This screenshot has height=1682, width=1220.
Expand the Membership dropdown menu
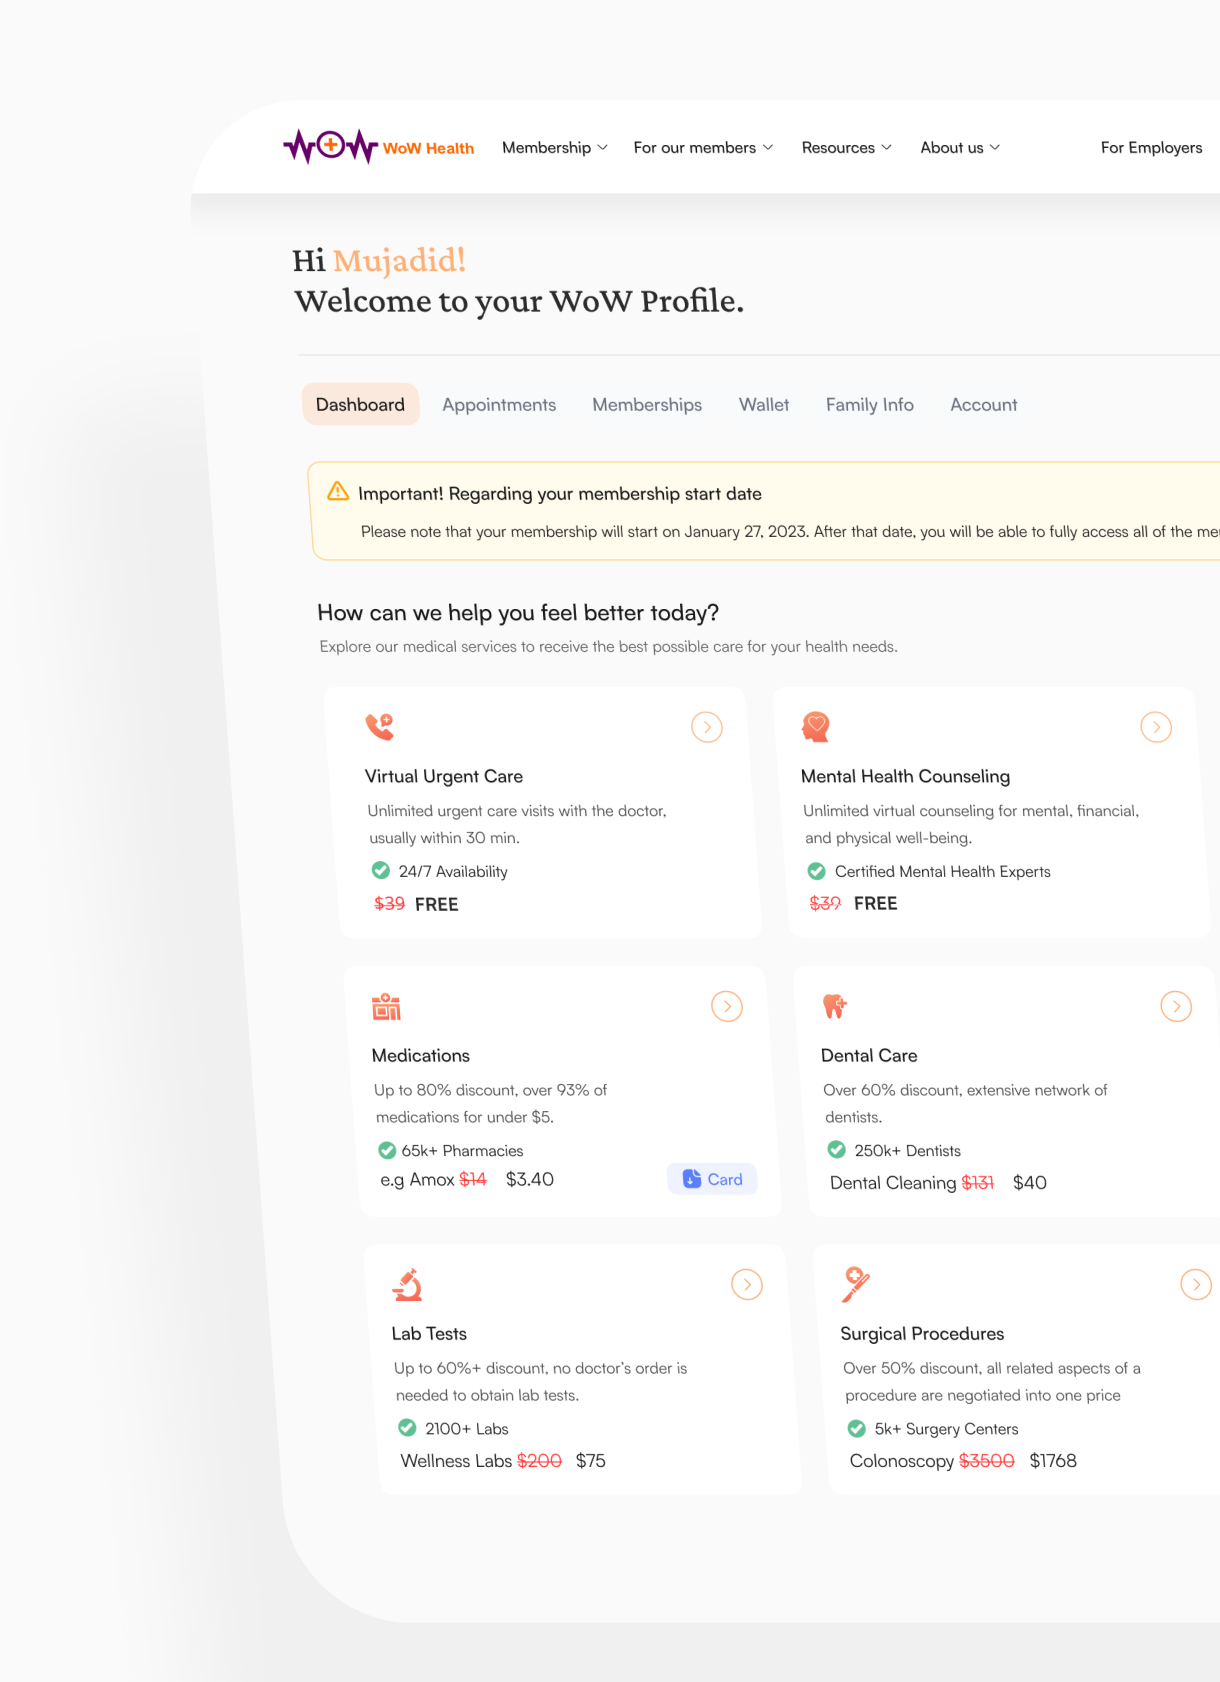point(554,147)
